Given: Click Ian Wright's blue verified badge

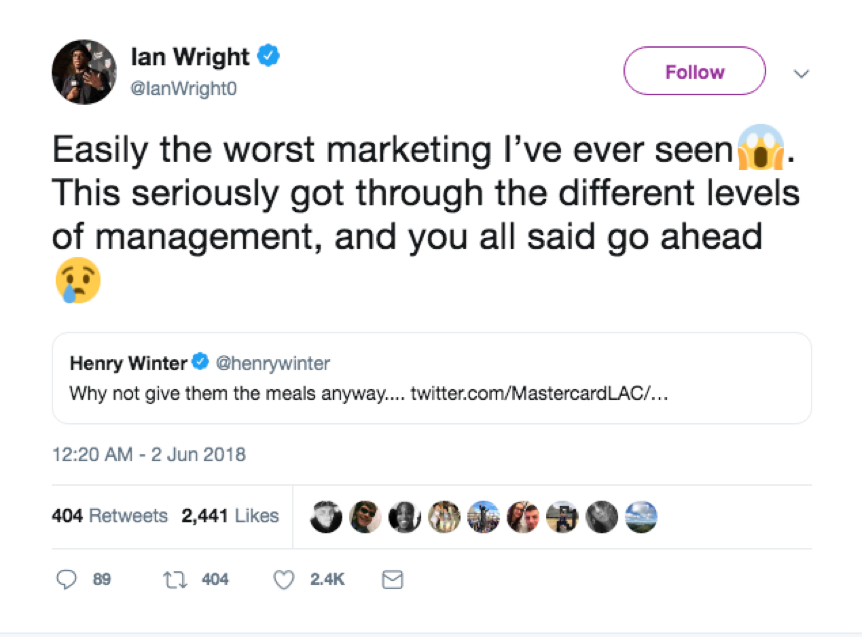Looking at the screenshot, I should point(268,56).
